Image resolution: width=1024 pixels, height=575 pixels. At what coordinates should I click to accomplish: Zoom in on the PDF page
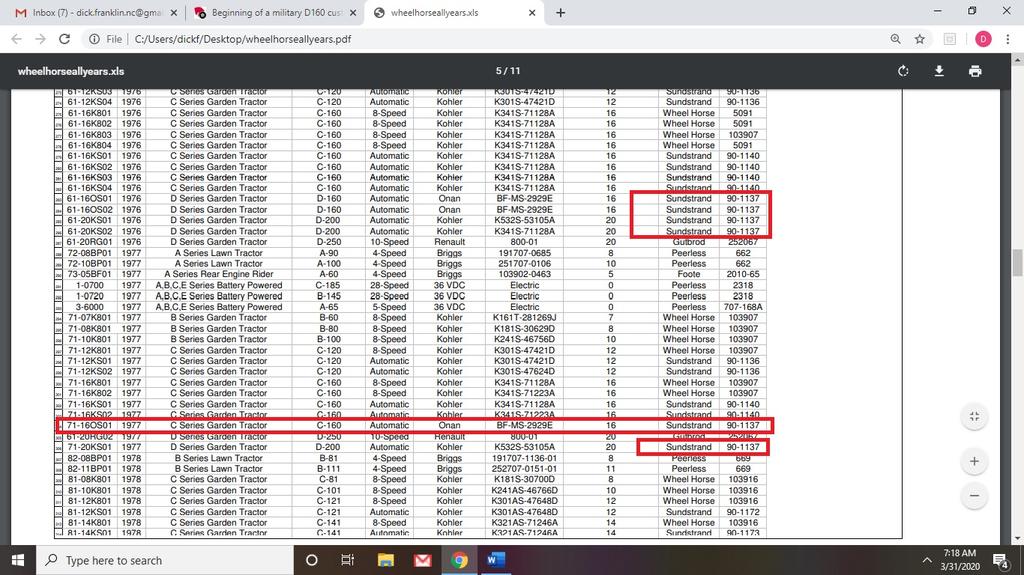(x=974, y=462)
